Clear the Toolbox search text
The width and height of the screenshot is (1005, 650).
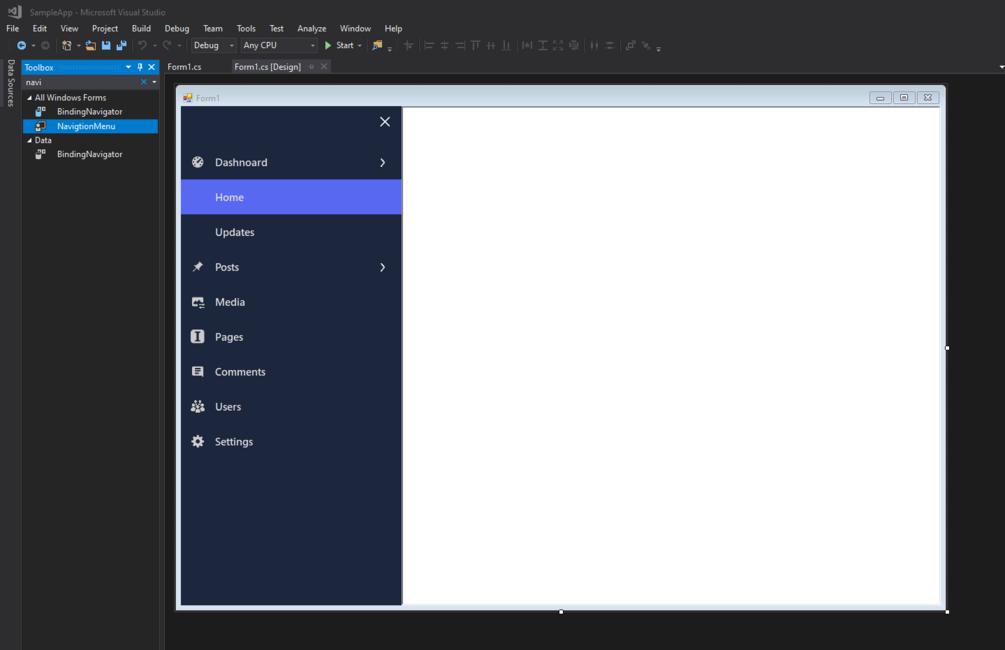[144, 82]
